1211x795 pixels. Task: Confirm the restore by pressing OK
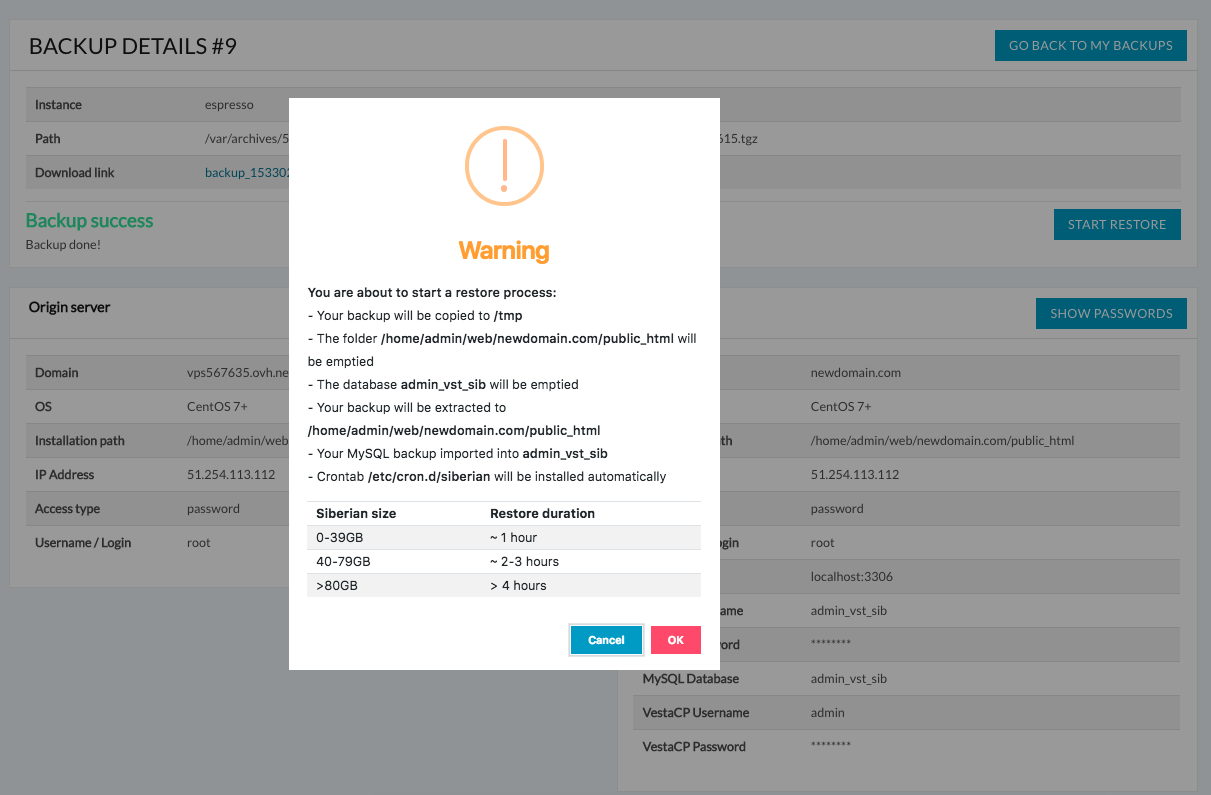pos(675,640)
